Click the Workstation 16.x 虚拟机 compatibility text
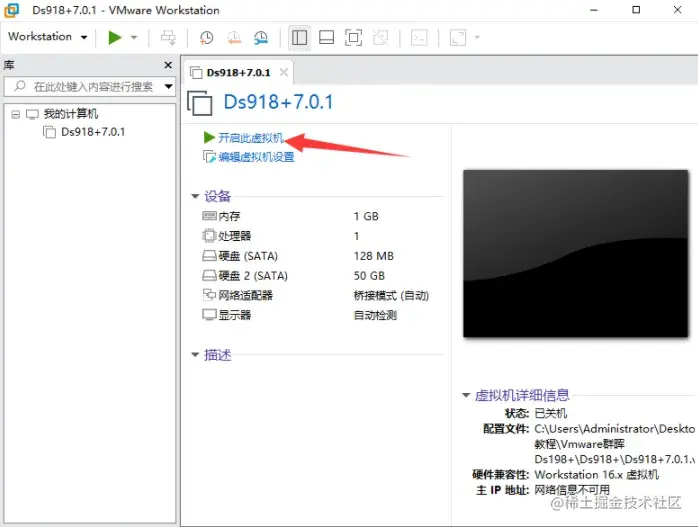The width and height of the screenshot is (698, 527). coord(597,474)
